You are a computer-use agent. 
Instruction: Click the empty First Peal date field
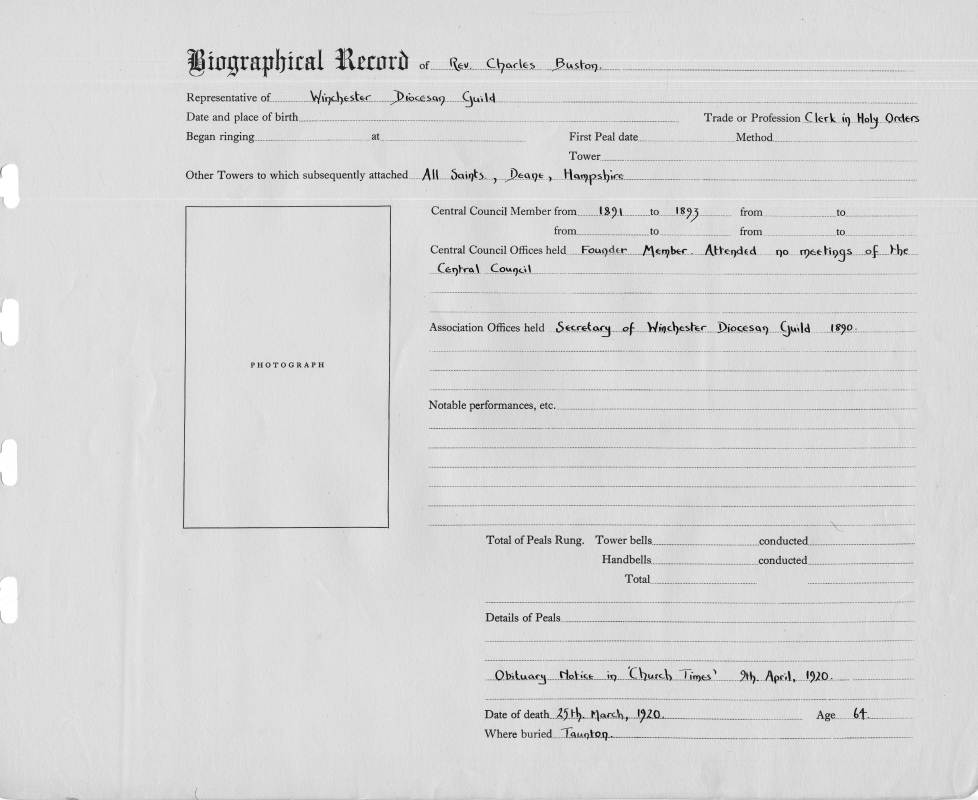[x=682, y=138]
